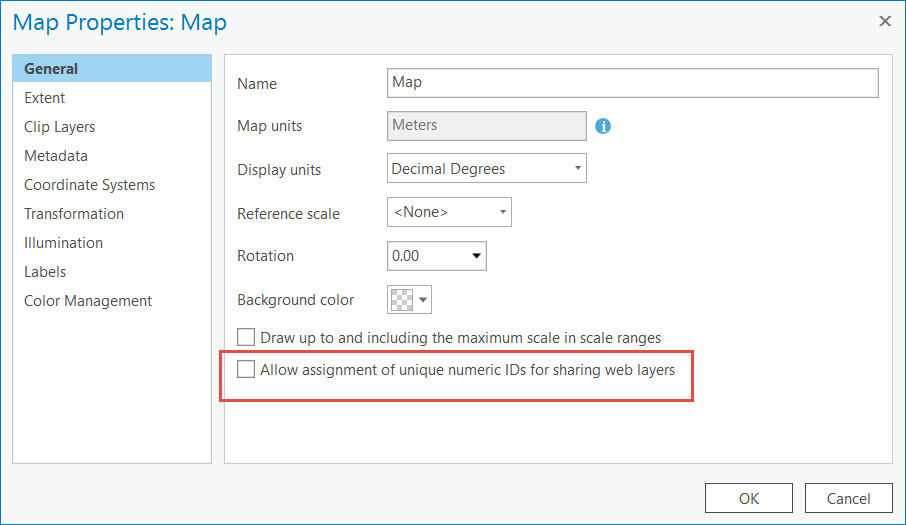Click the Background color swatch

tap(401, 299)
